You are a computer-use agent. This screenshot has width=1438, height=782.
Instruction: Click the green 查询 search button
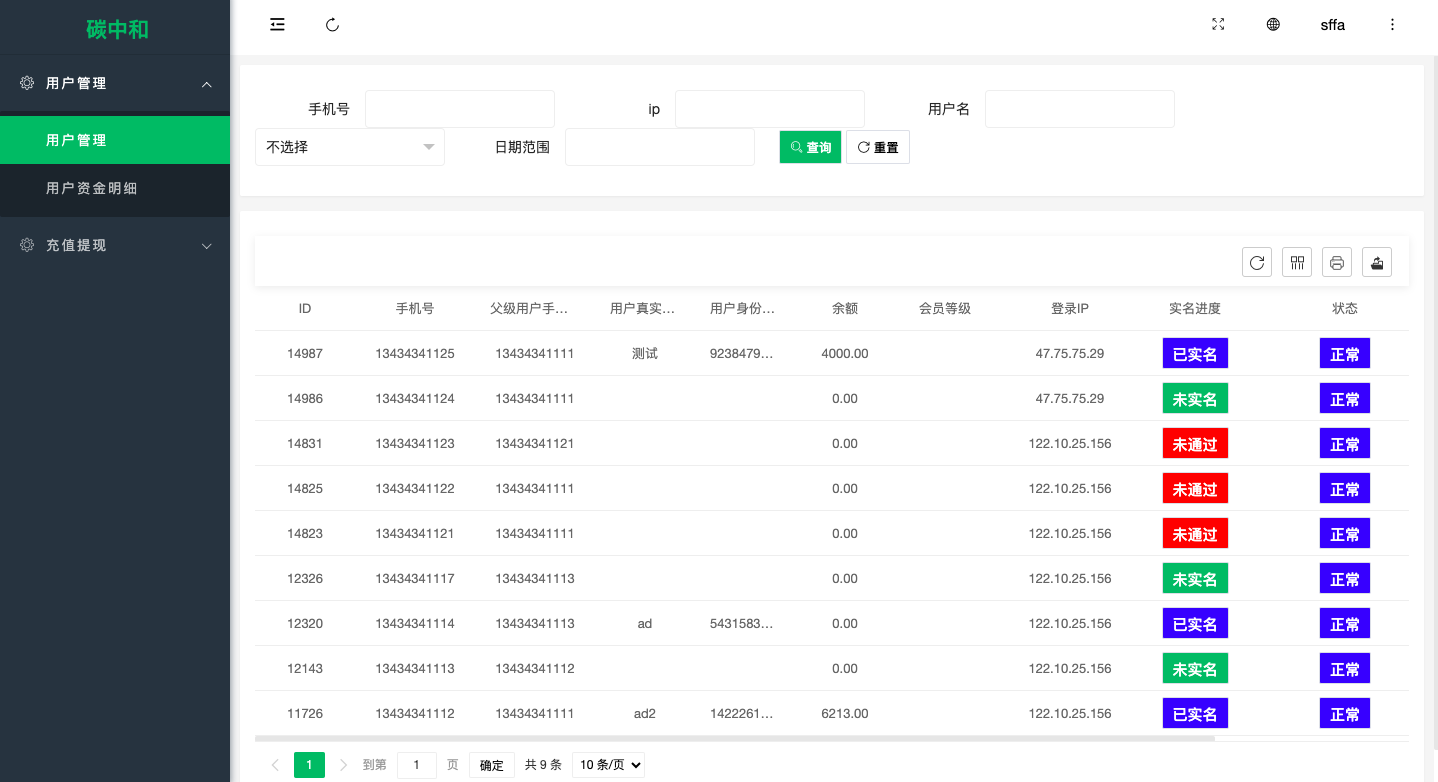click(810, 147)
